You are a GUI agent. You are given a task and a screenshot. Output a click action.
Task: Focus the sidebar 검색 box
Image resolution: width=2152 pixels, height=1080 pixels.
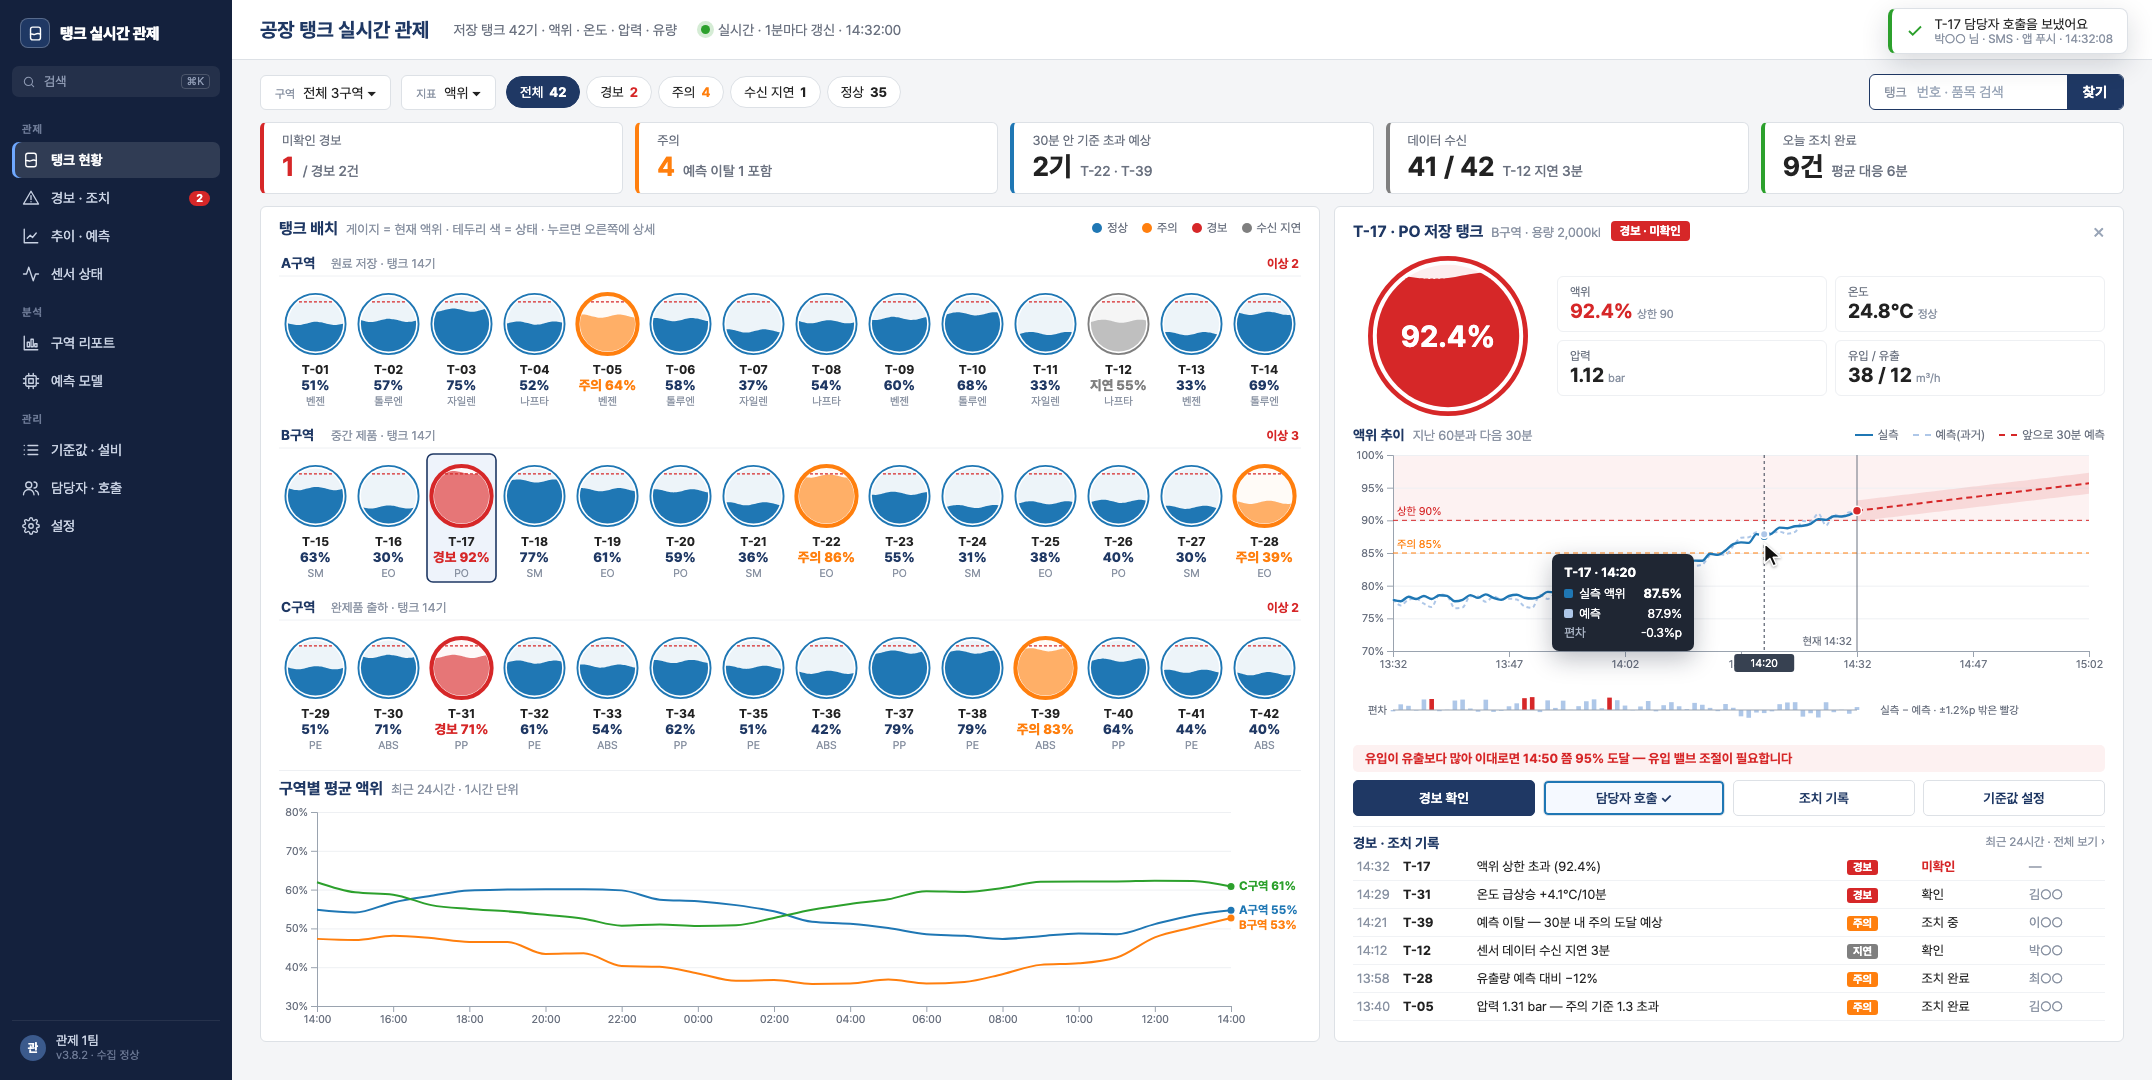[116, 81]
